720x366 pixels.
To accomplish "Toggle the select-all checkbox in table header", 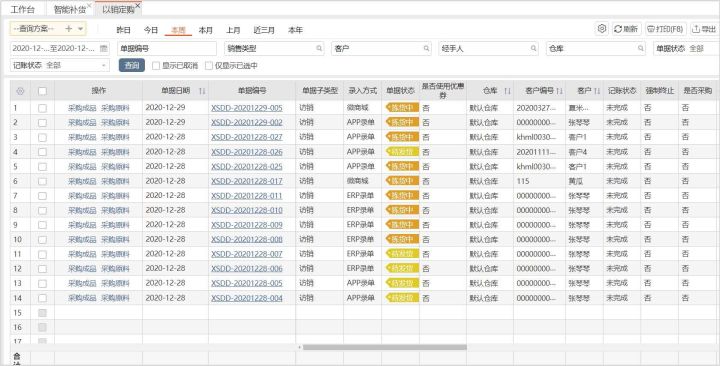I will point(42,91).
